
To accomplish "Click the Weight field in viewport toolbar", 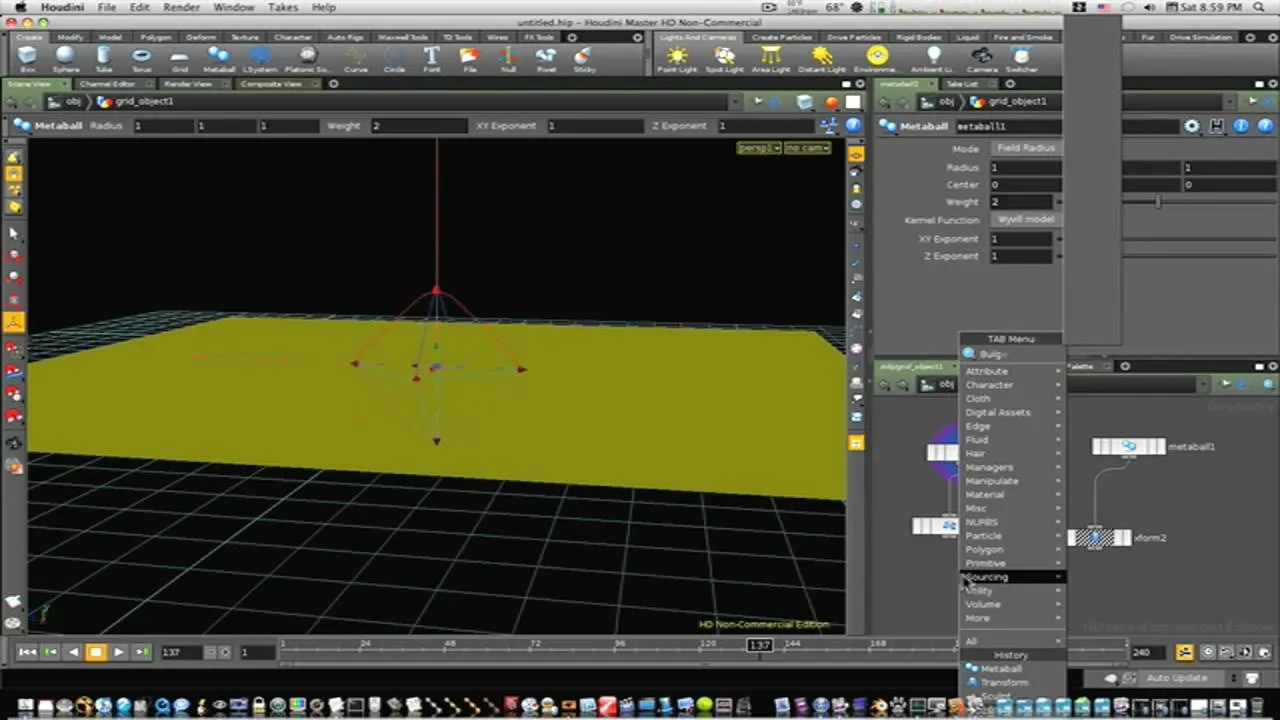I will [418, 126].
